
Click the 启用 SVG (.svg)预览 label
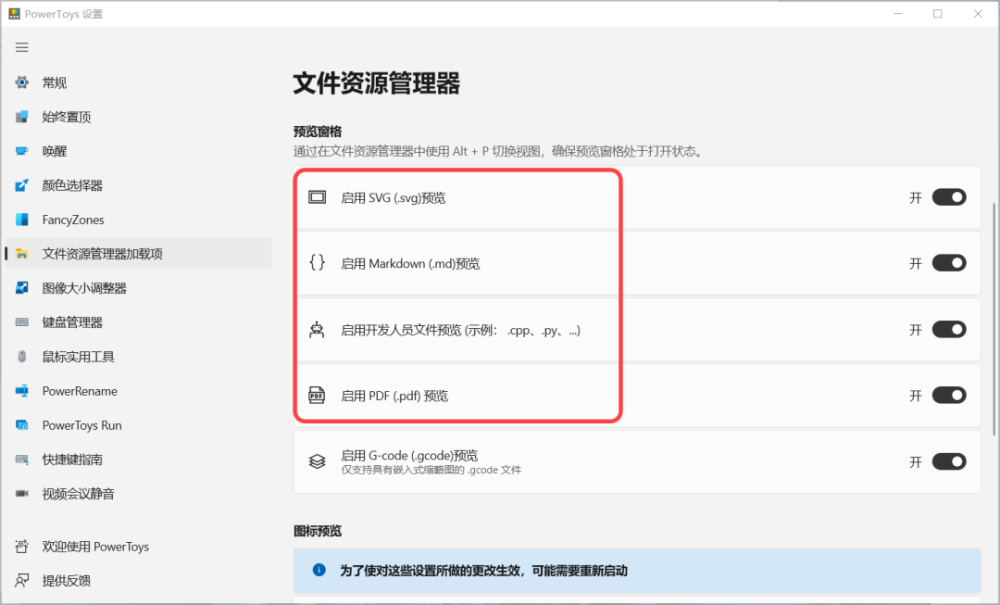click(x=393, y=198)
